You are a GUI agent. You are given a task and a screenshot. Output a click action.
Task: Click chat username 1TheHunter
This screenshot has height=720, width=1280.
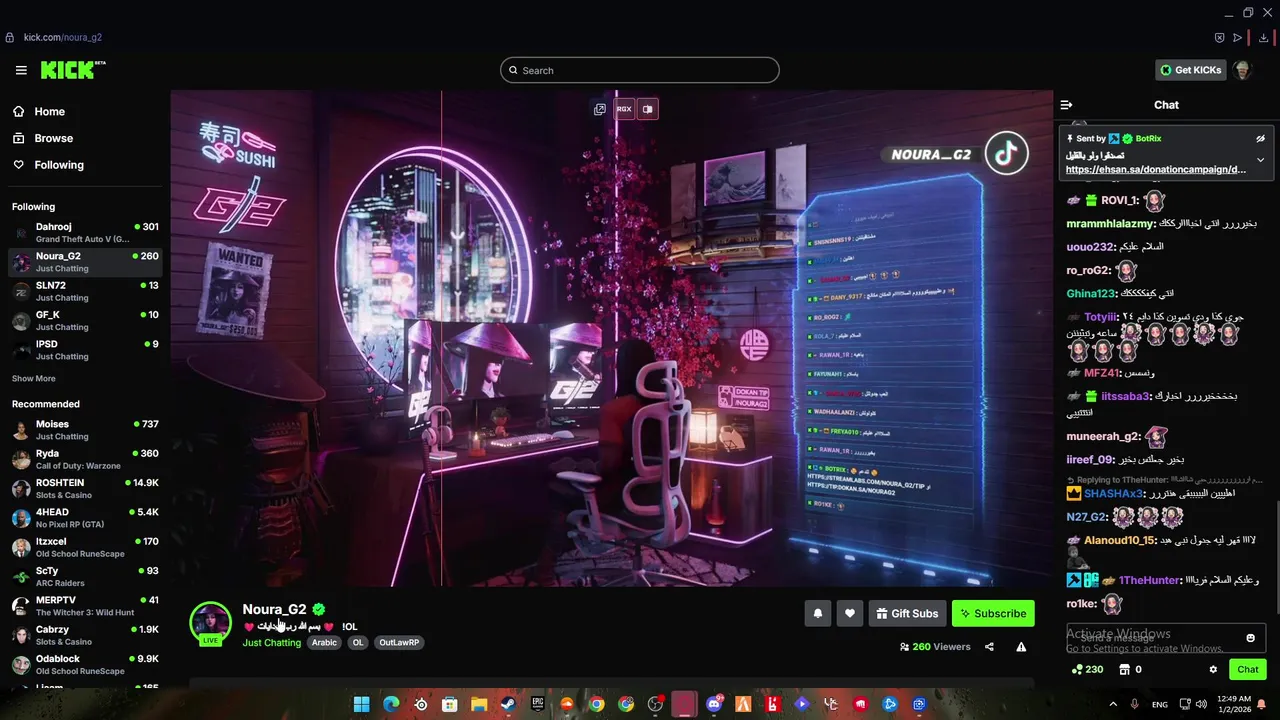[1149, 580]
